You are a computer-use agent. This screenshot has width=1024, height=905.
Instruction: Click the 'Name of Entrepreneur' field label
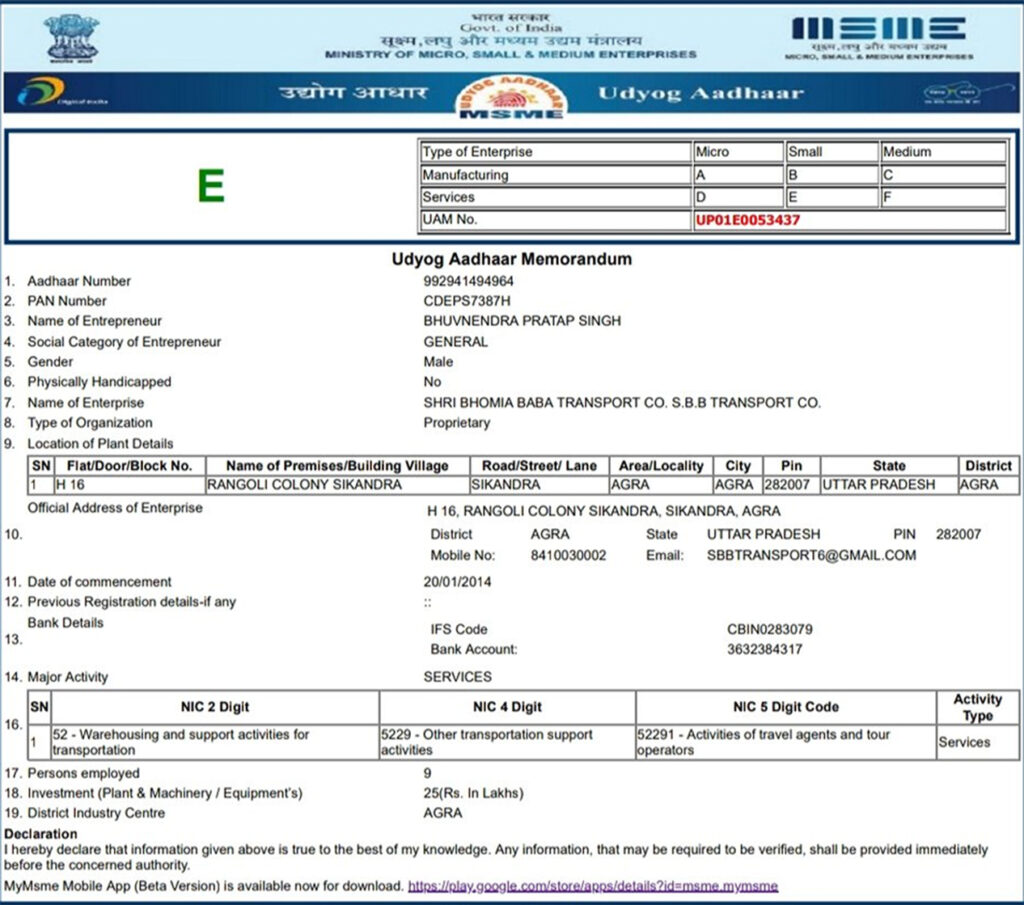[95, 321]
